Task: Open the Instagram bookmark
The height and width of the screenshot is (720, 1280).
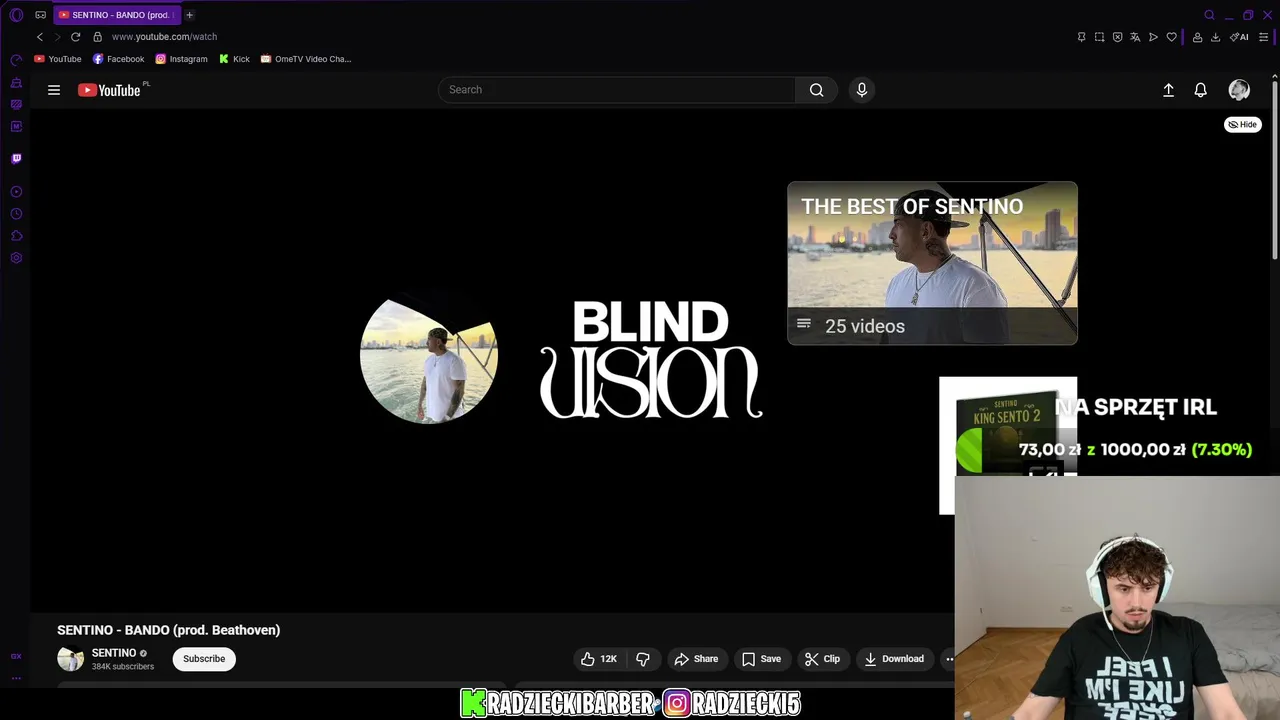Action: [181, 59]
